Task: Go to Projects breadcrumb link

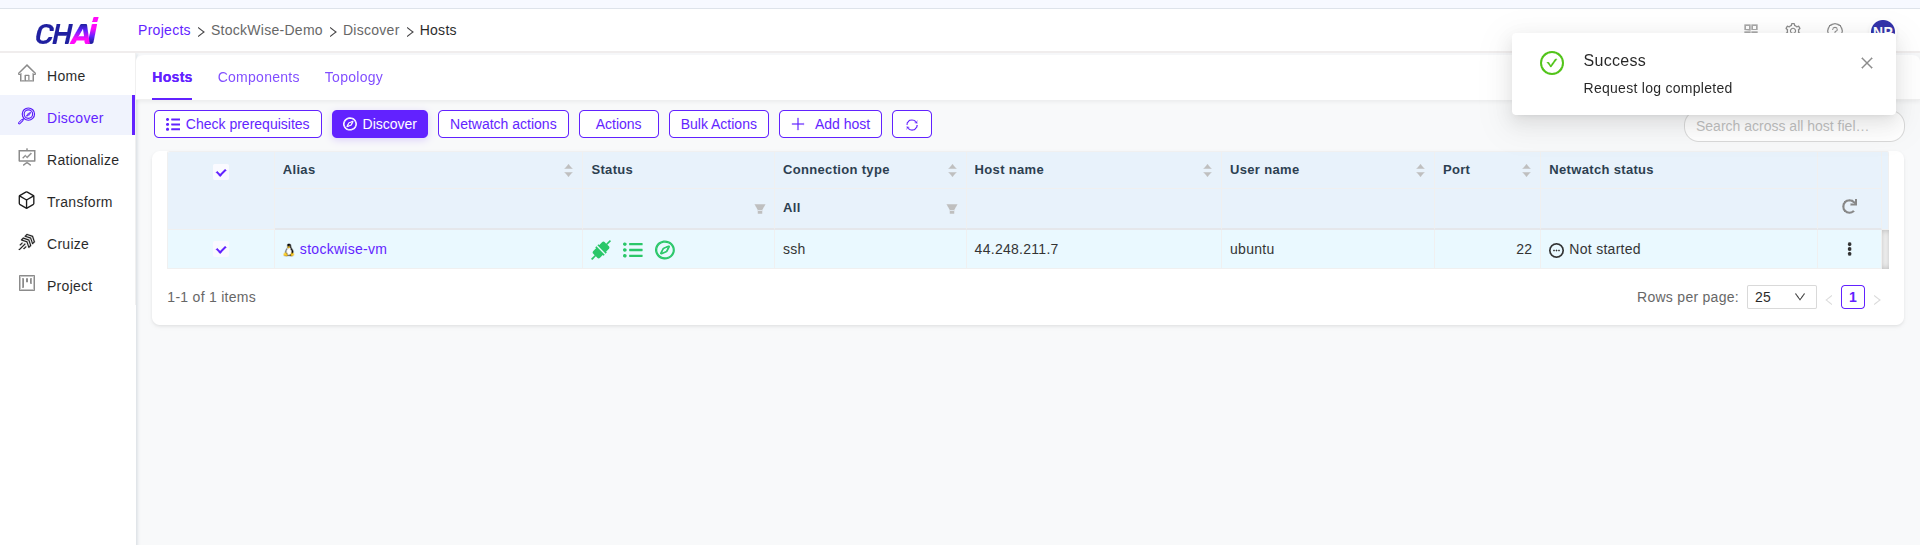Action: click(x=164, y=30)
